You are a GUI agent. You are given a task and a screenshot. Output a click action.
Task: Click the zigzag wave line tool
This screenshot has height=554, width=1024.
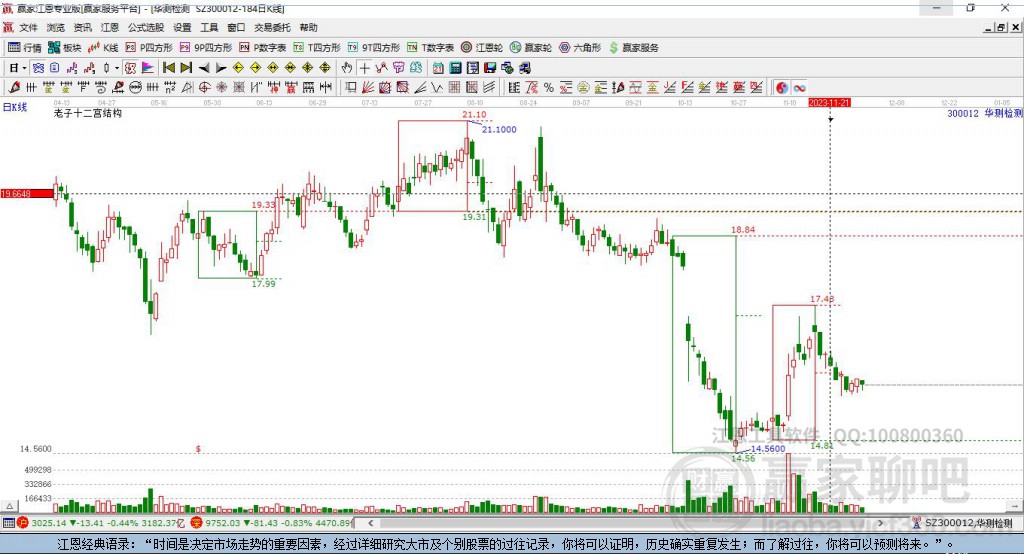(437, 88)
